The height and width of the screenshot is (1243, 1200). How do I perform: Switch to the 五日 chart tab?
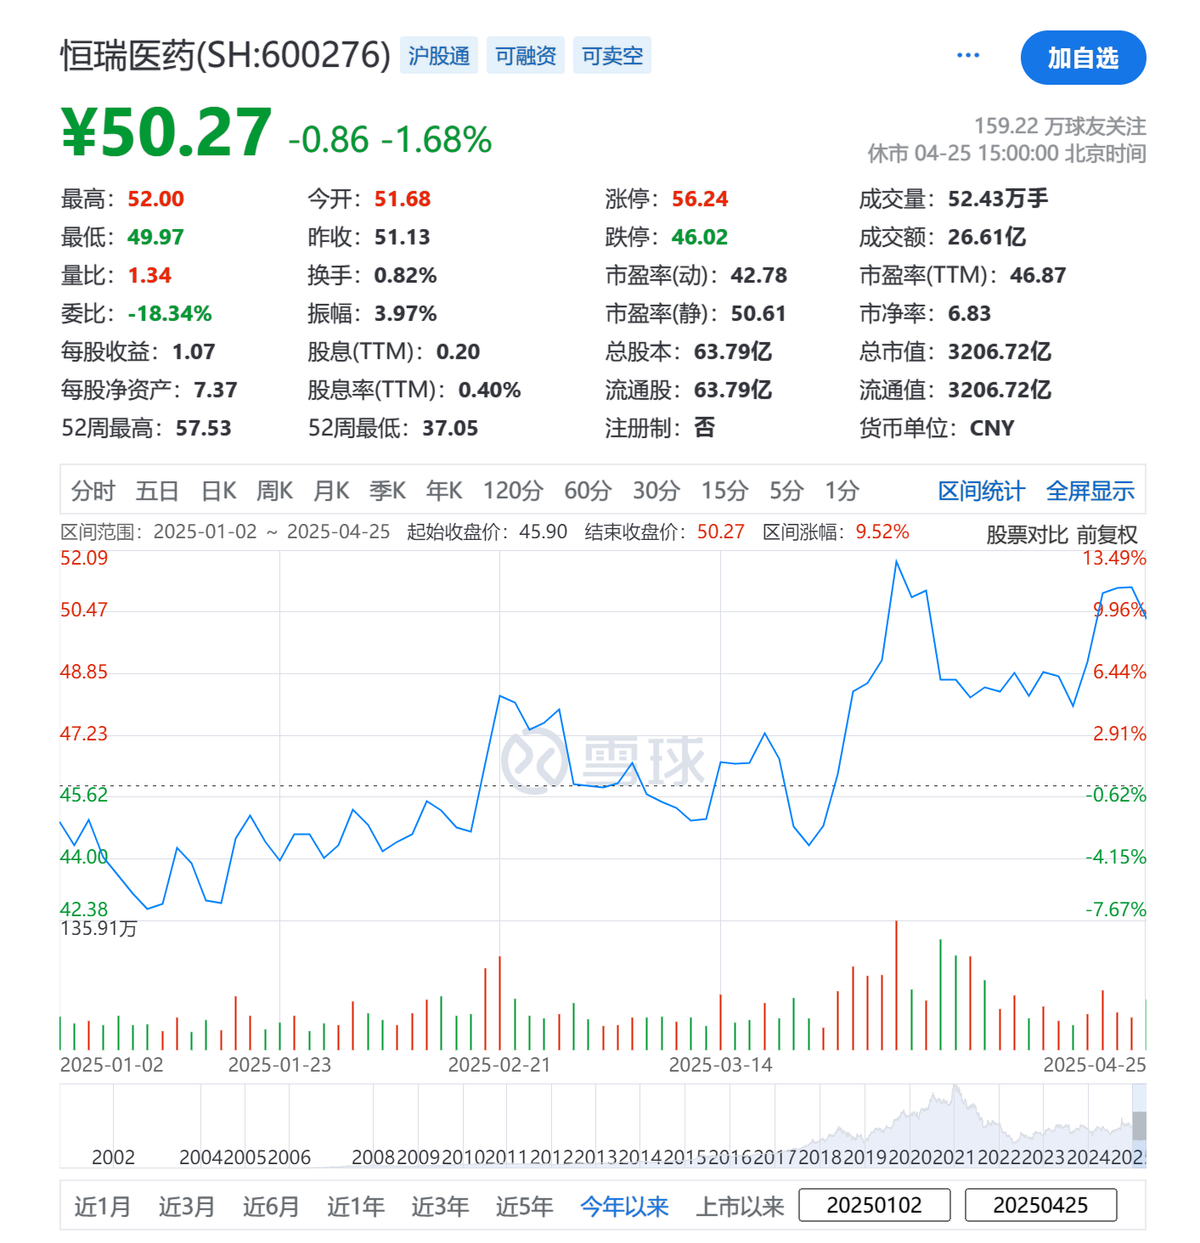(x=157, y=491)
